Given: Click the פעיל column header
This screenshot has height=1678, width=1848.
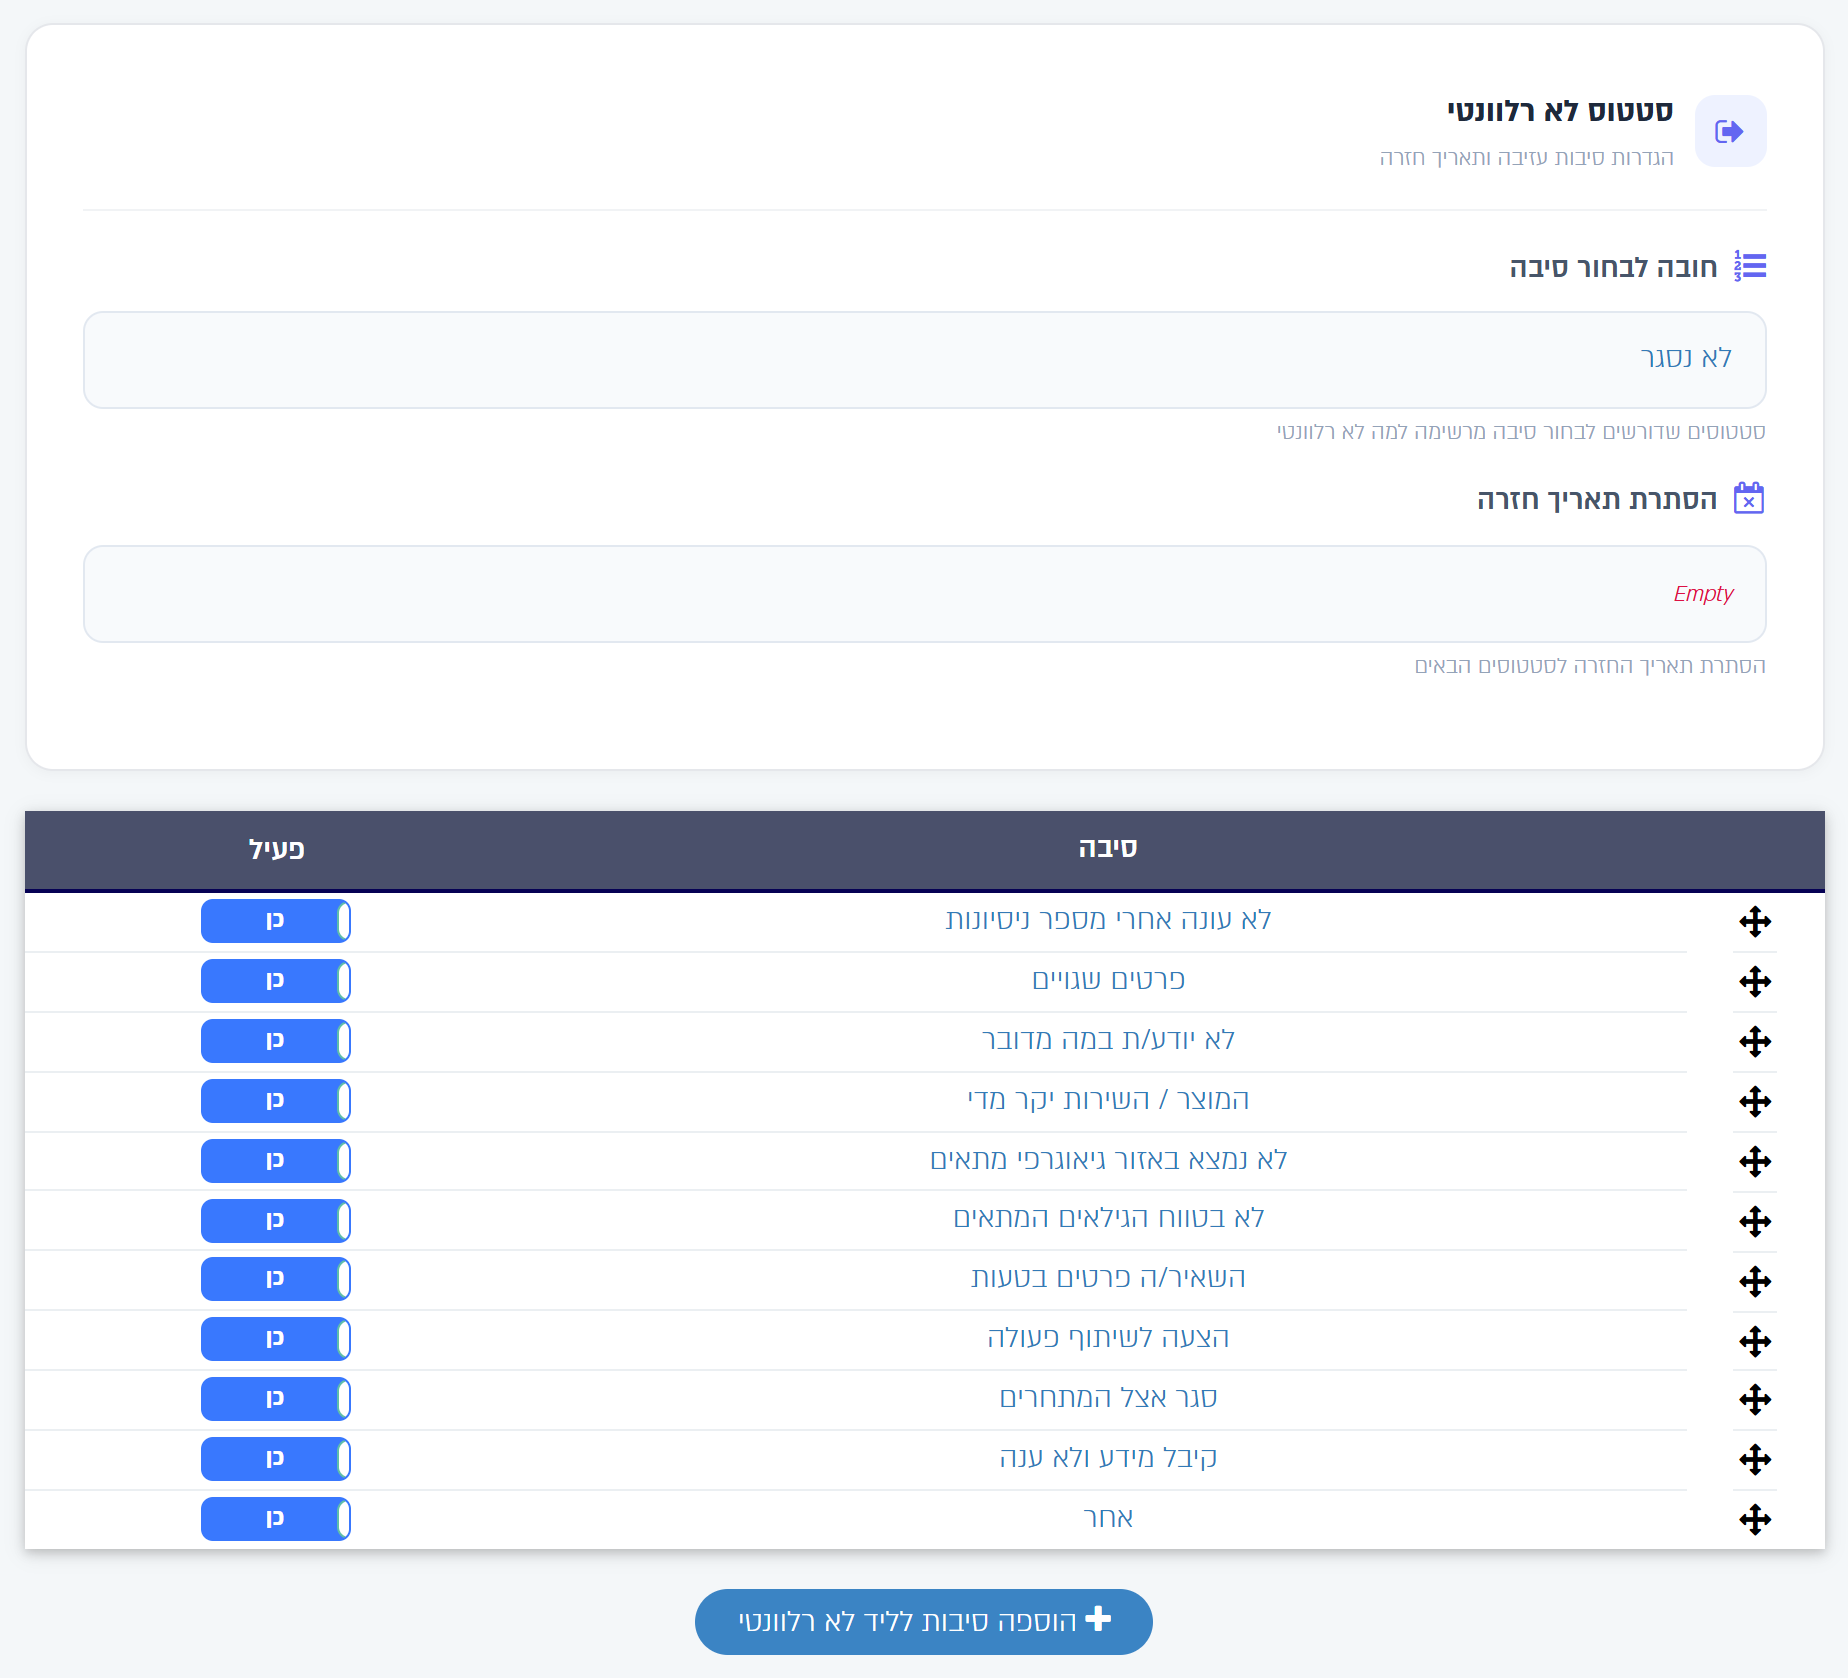Looking at the screenshot, I should coord(277,849).
